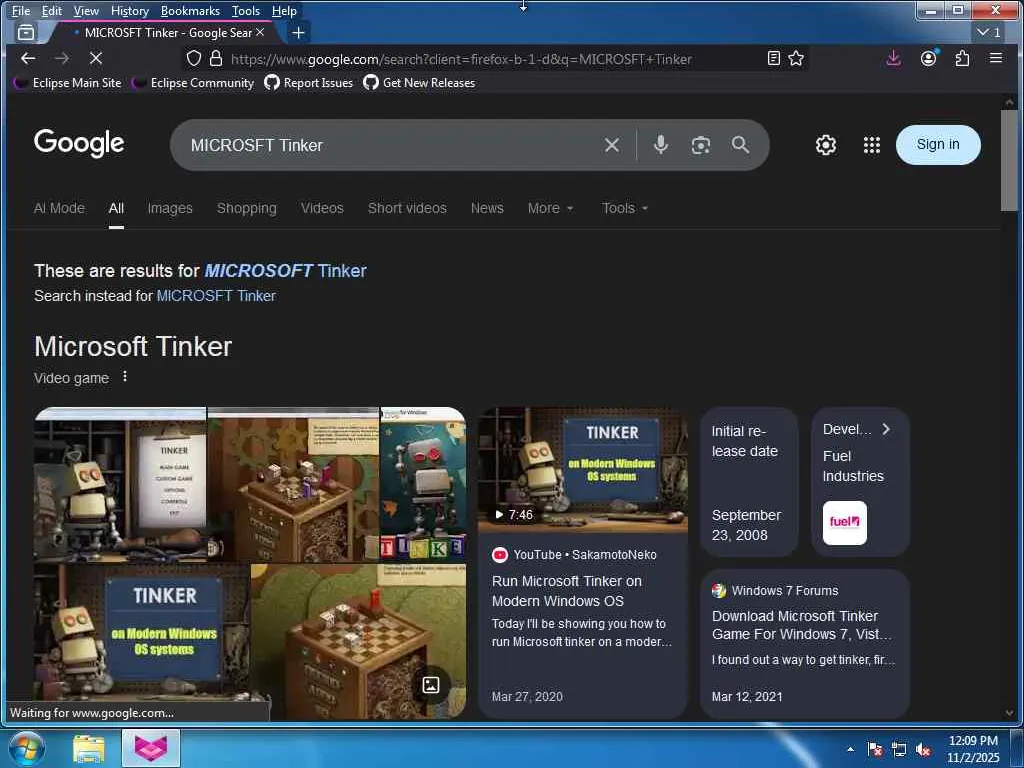Open Report Issues bookmark
1024x768 pixels.
[x=309, y=83]
